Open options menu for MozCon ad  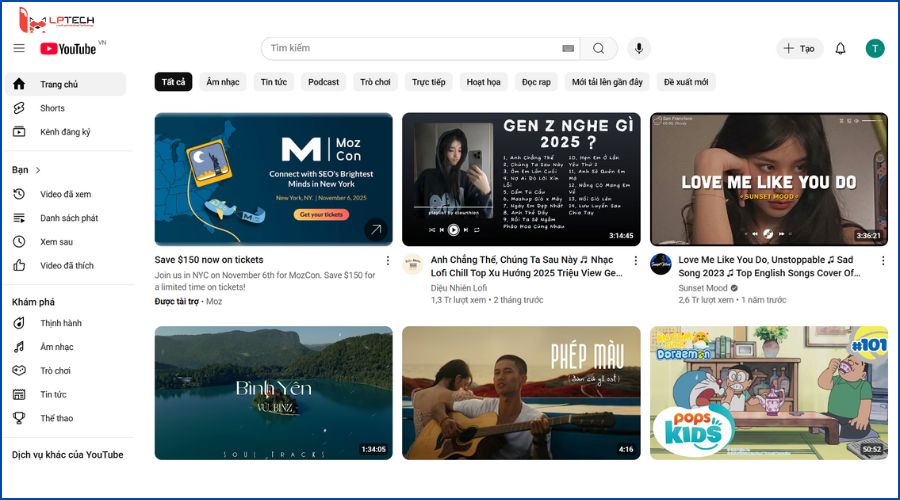click(388, 261)
